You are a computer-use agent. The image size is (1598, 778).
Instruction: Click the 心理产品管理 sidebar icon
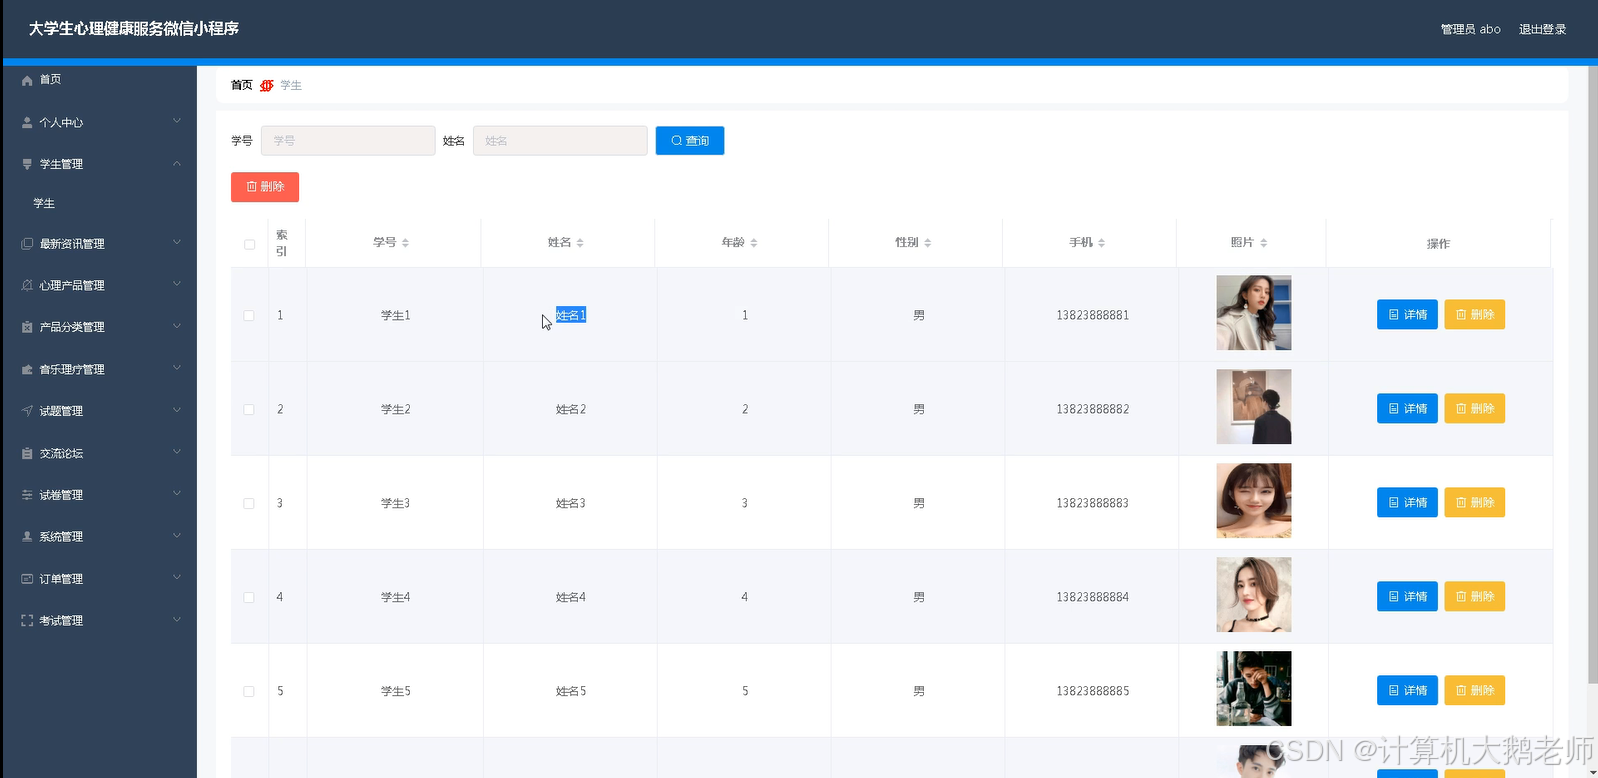27,286
